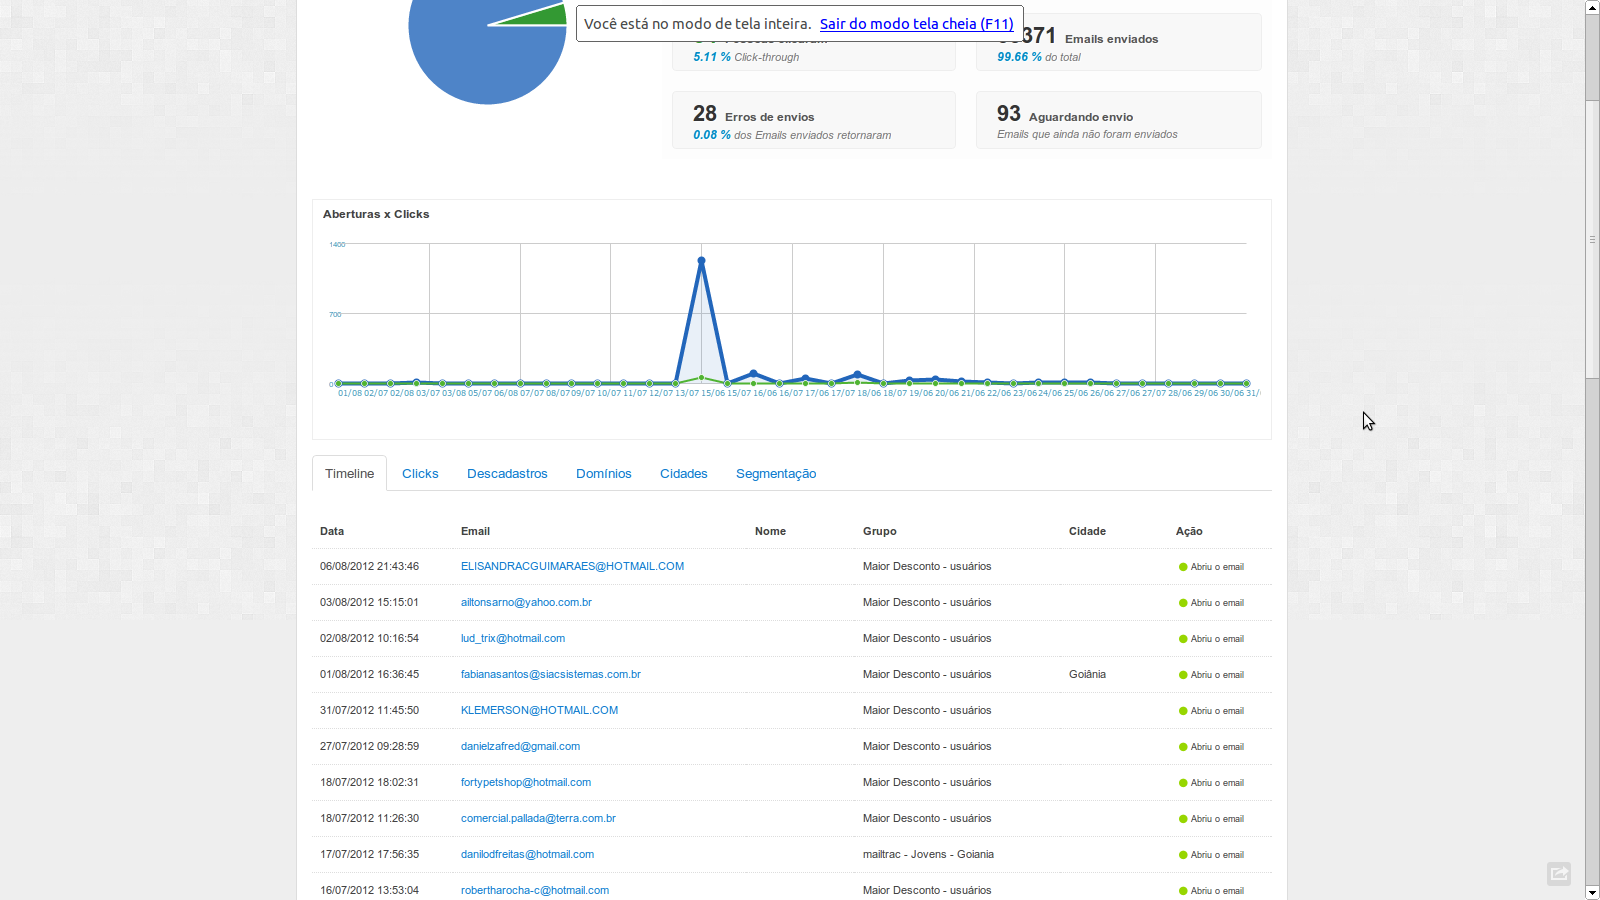Image resolution: width=1600 pixels, height=900 pixels.
Task: Select the Domínios tab
Action: coord(604,473)
